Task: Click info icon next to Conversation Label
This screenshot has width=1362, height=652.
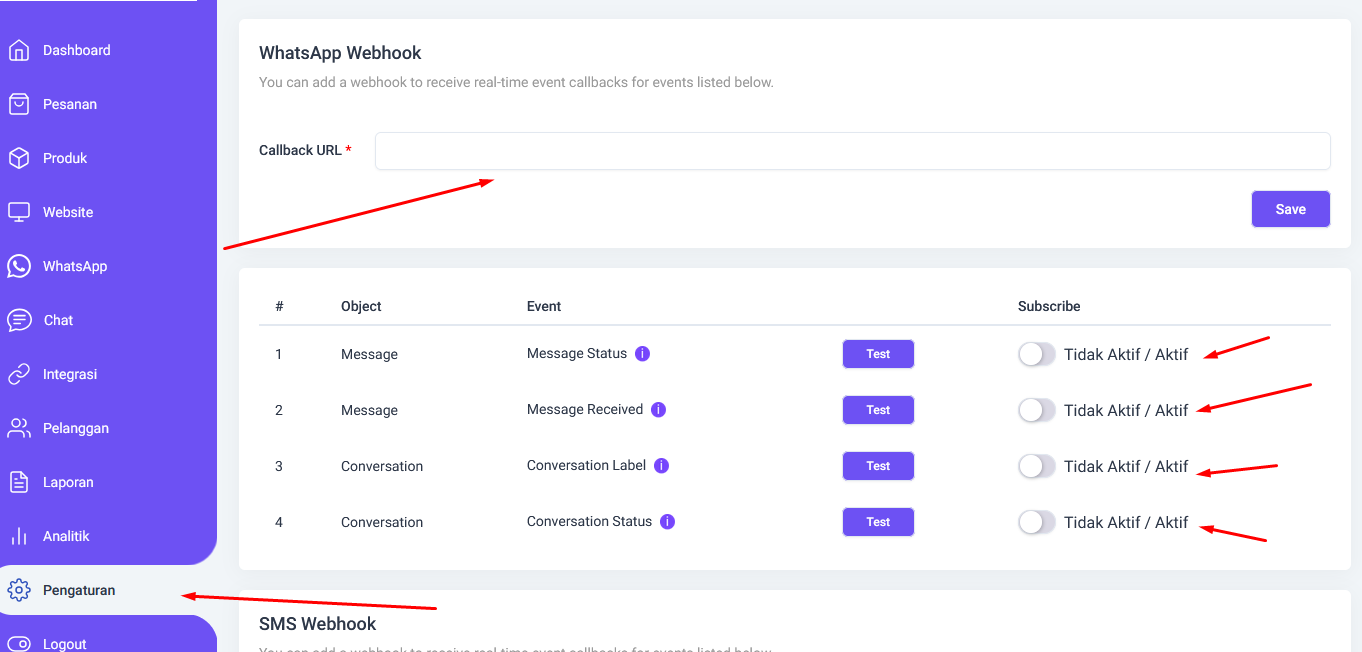Action: coord(662,466)
